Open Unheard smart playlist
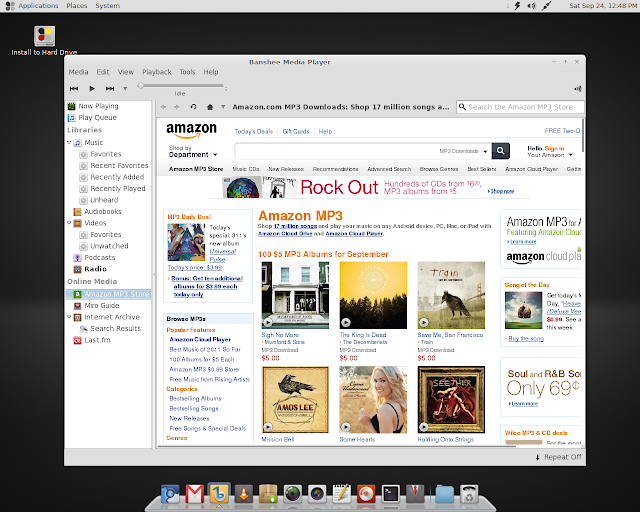This screenshot has height=512, width=640. click(x=104, y=200)
